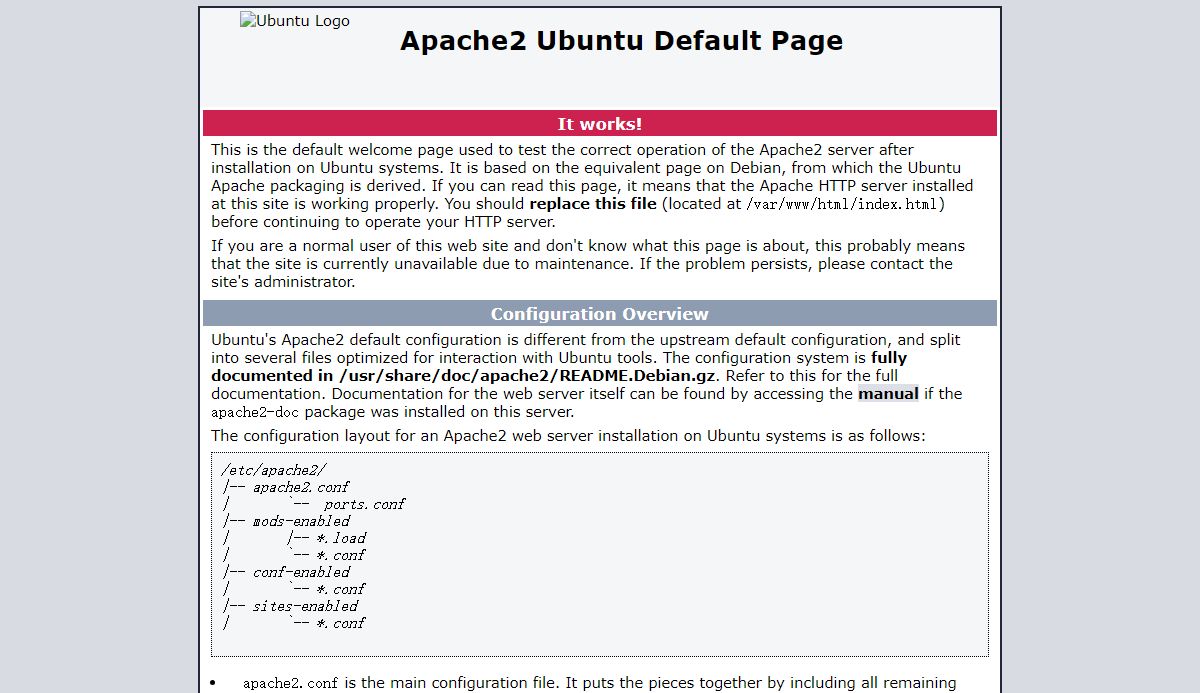Click the '*.load' tree entry
Screen dimensions: 1200x693
[x=341, y=538]
